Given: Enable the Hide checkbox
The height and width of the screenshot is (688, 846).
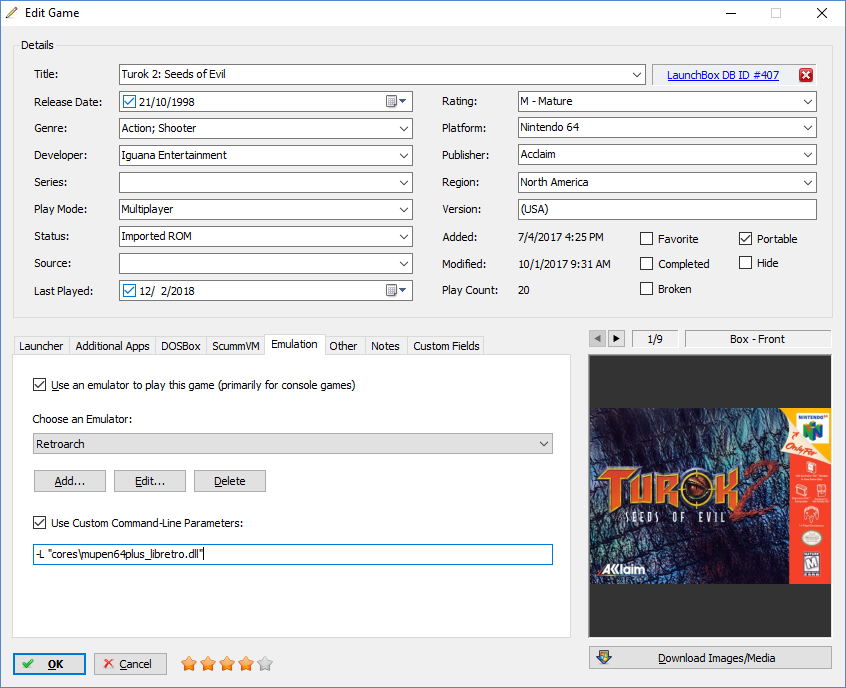Looking at the screenshot, I should pos(745,263).
